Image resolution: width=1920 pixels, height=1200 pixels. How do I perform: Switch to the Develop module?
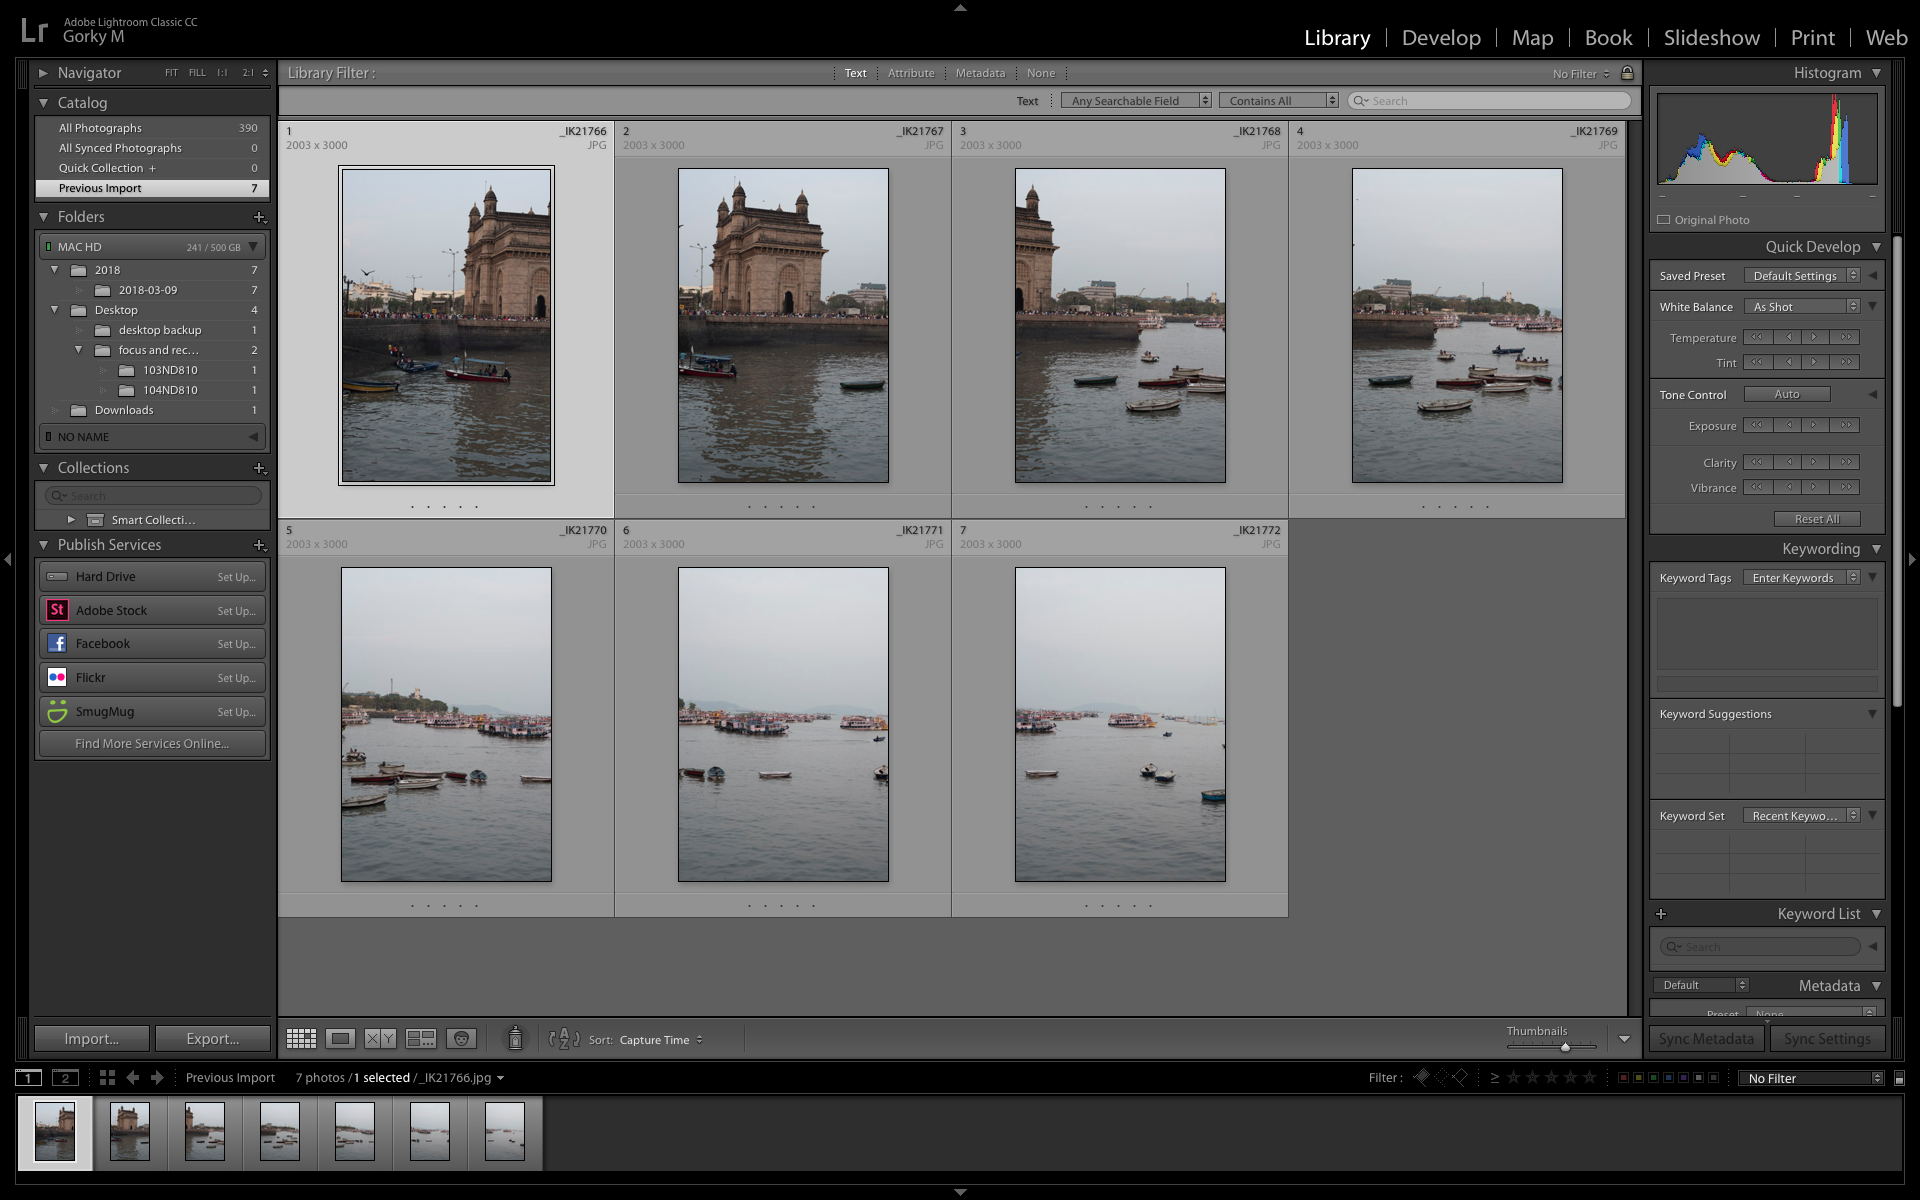(1441, 38)
